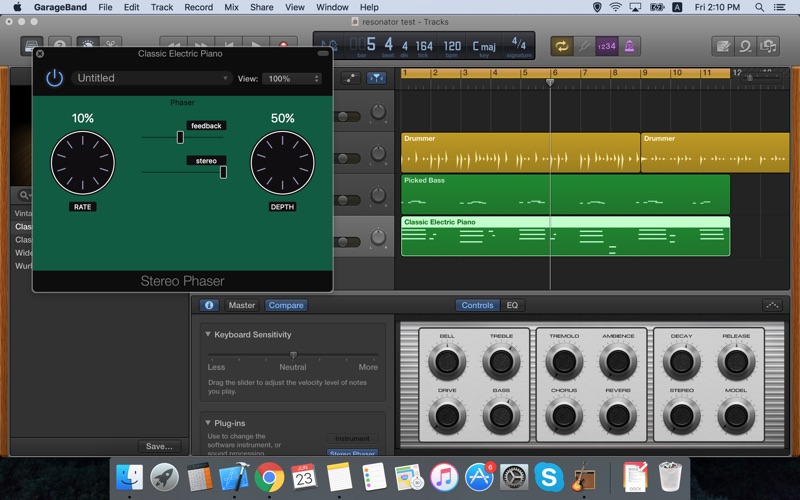Toggle the Library panel button
Image resolution: width=800 pixels, height=500 pixels.
click(31, 43)
